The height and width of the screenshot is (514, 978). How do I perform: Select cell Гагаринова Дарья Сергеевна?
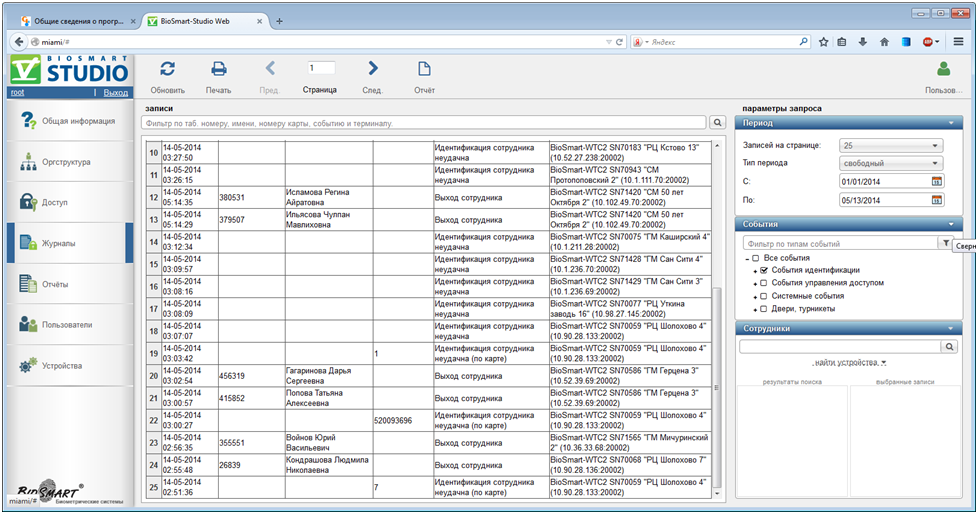tap(329, 376)
